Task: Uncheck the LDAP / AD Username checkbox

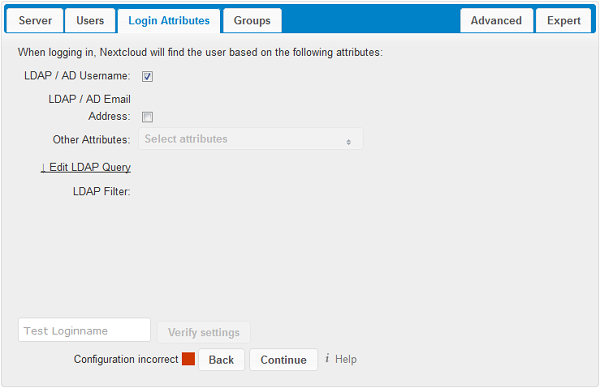Action: point(147,77)
